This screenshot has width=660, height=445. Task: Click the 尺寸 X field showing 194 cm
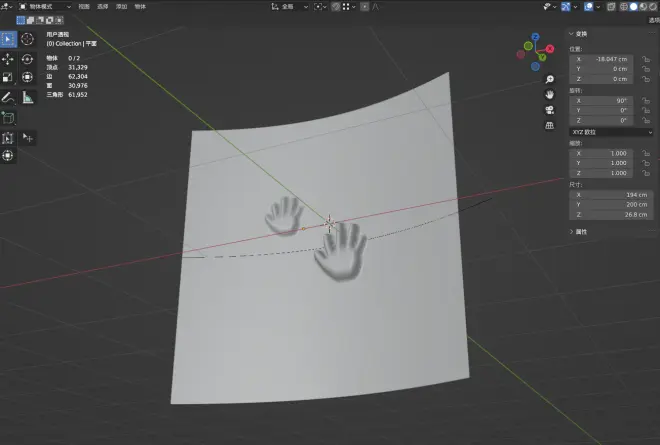point(609,194)
